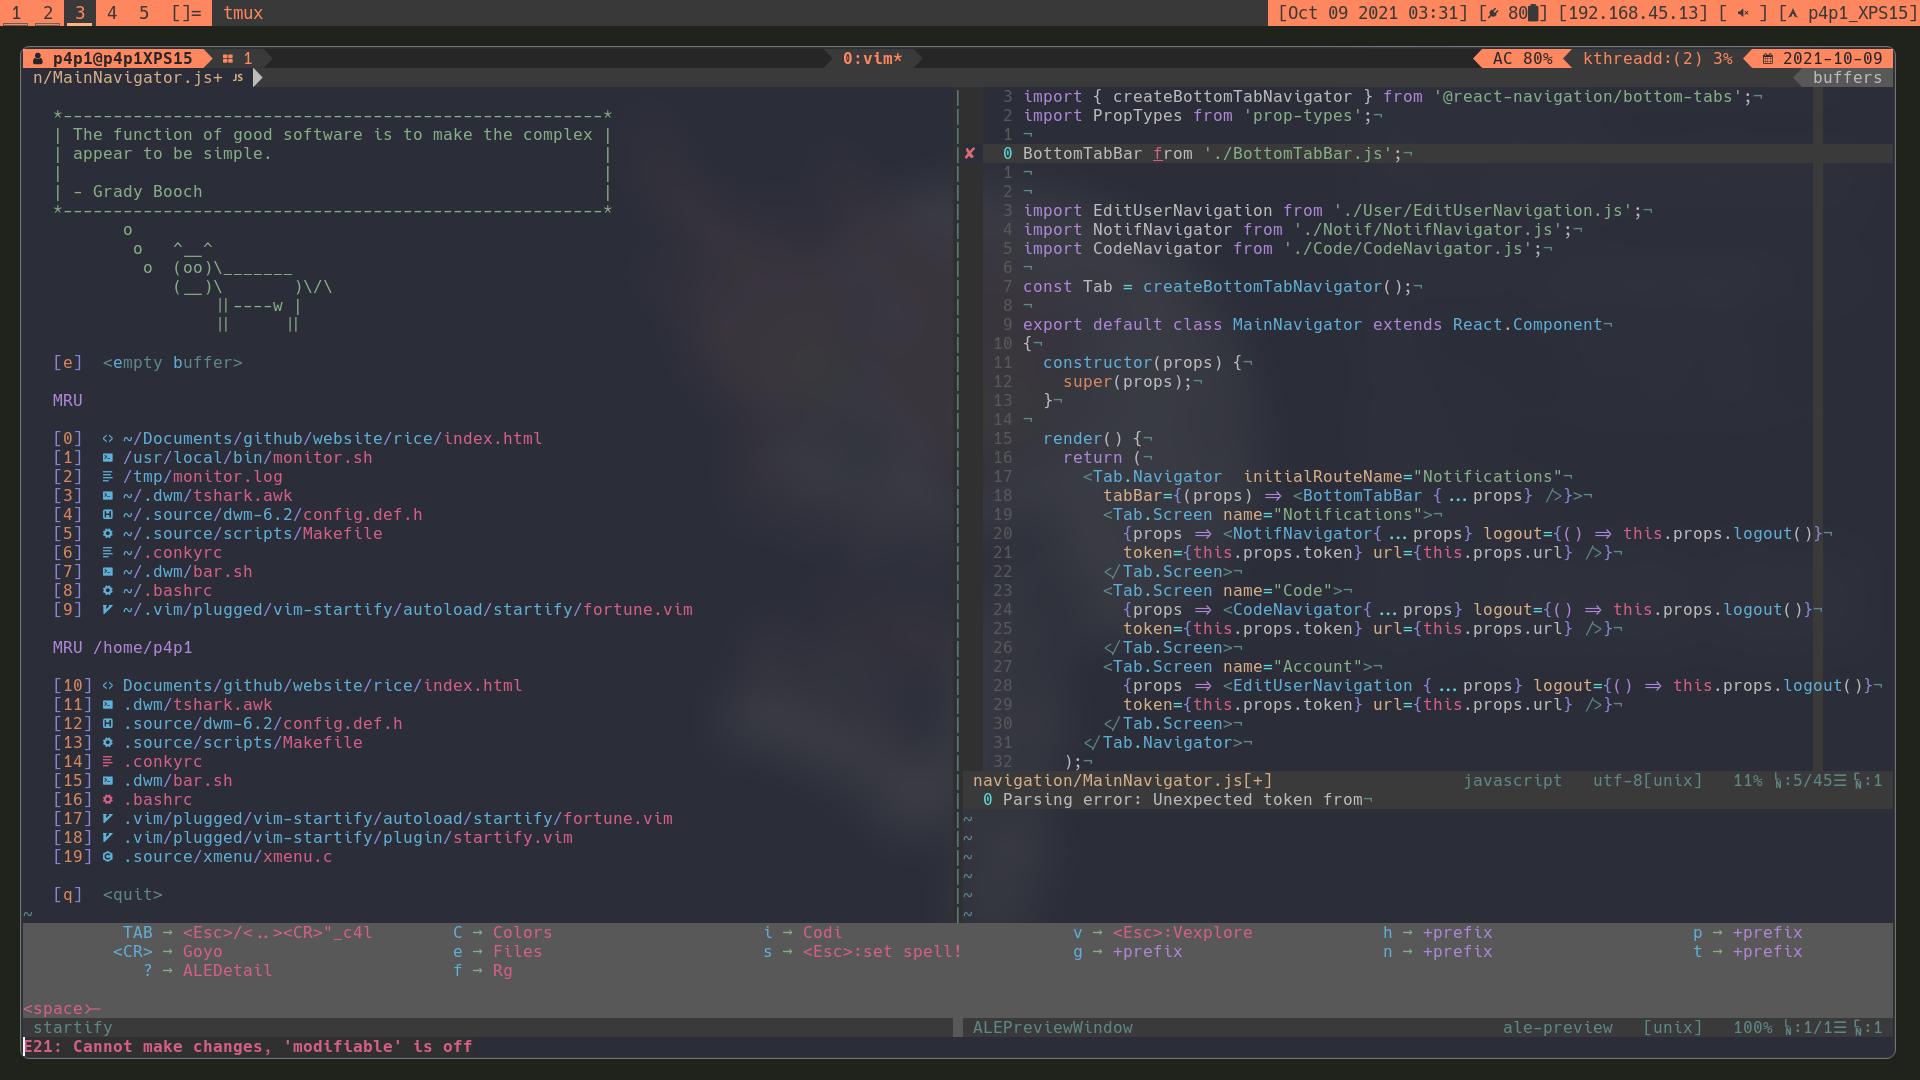
Task: Select the 0:vim tmux window tab
Action: (872, 59)
